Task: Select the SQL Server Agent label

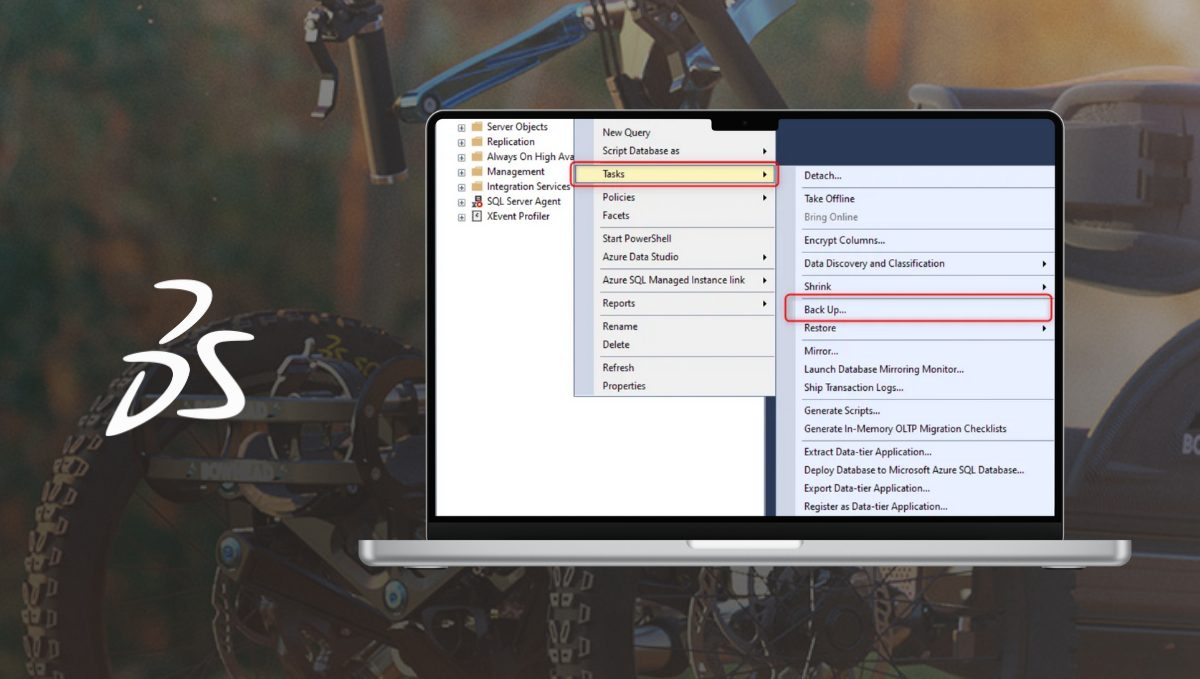Action: (524, 202)
